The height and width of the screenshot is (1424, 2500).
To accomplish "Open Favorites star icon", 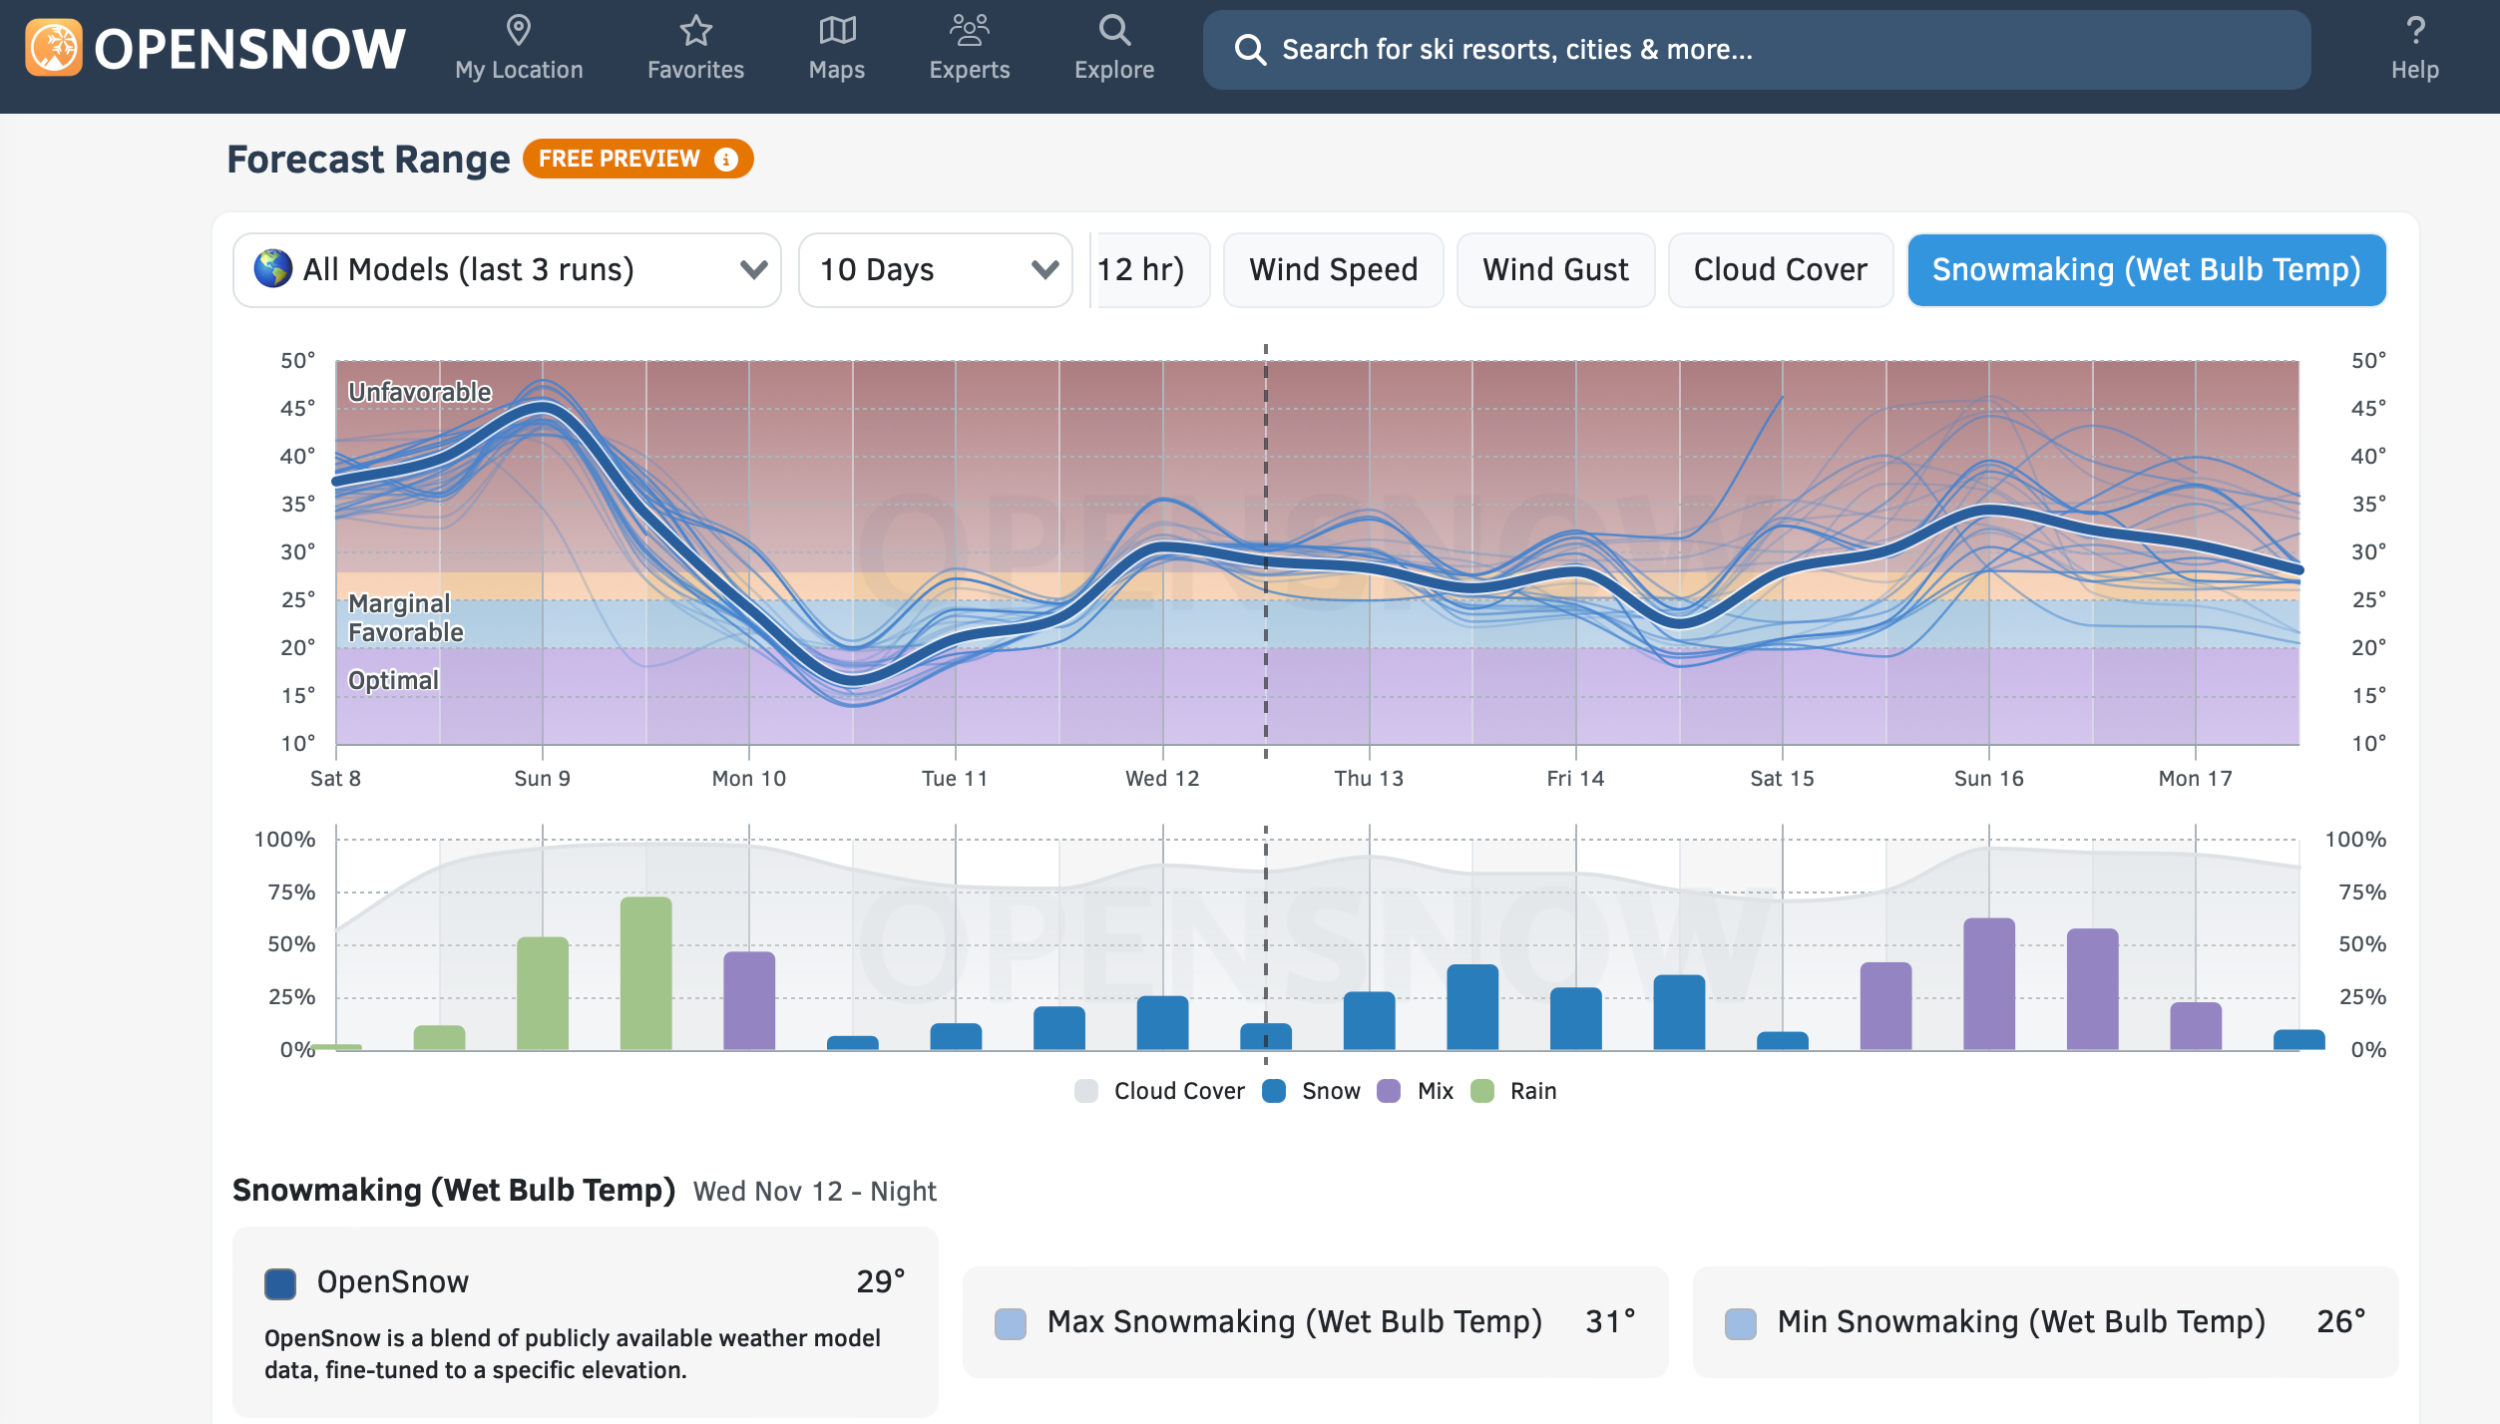I will (695, 31).
